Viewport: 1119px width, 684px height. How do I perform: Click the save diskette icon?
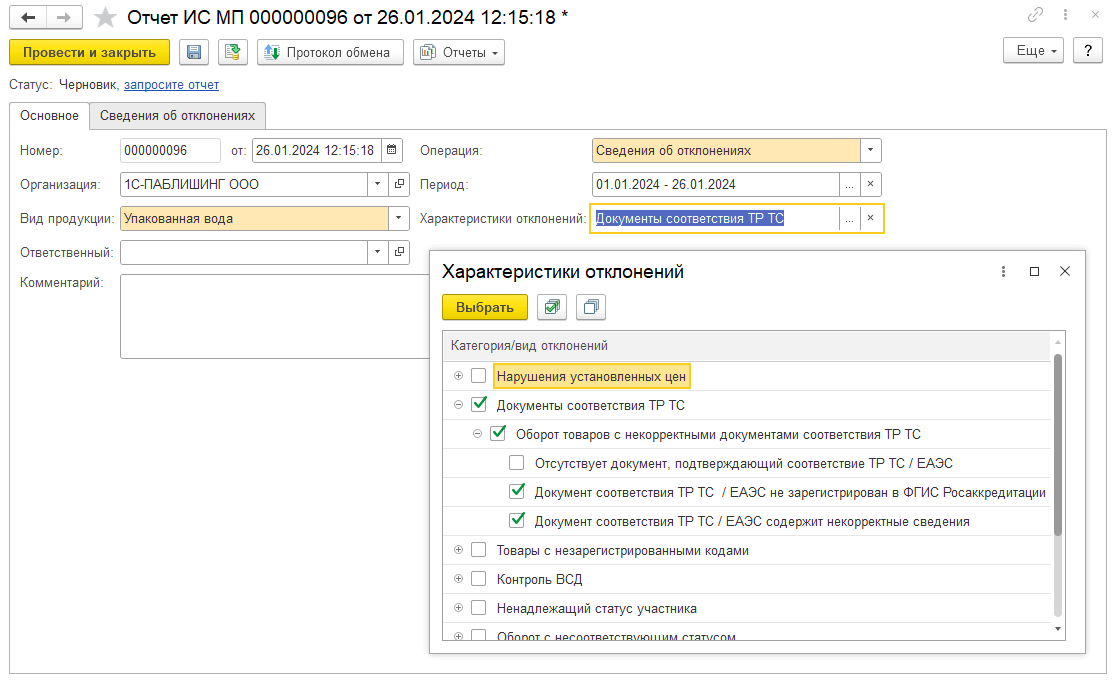tap(194, 52)
